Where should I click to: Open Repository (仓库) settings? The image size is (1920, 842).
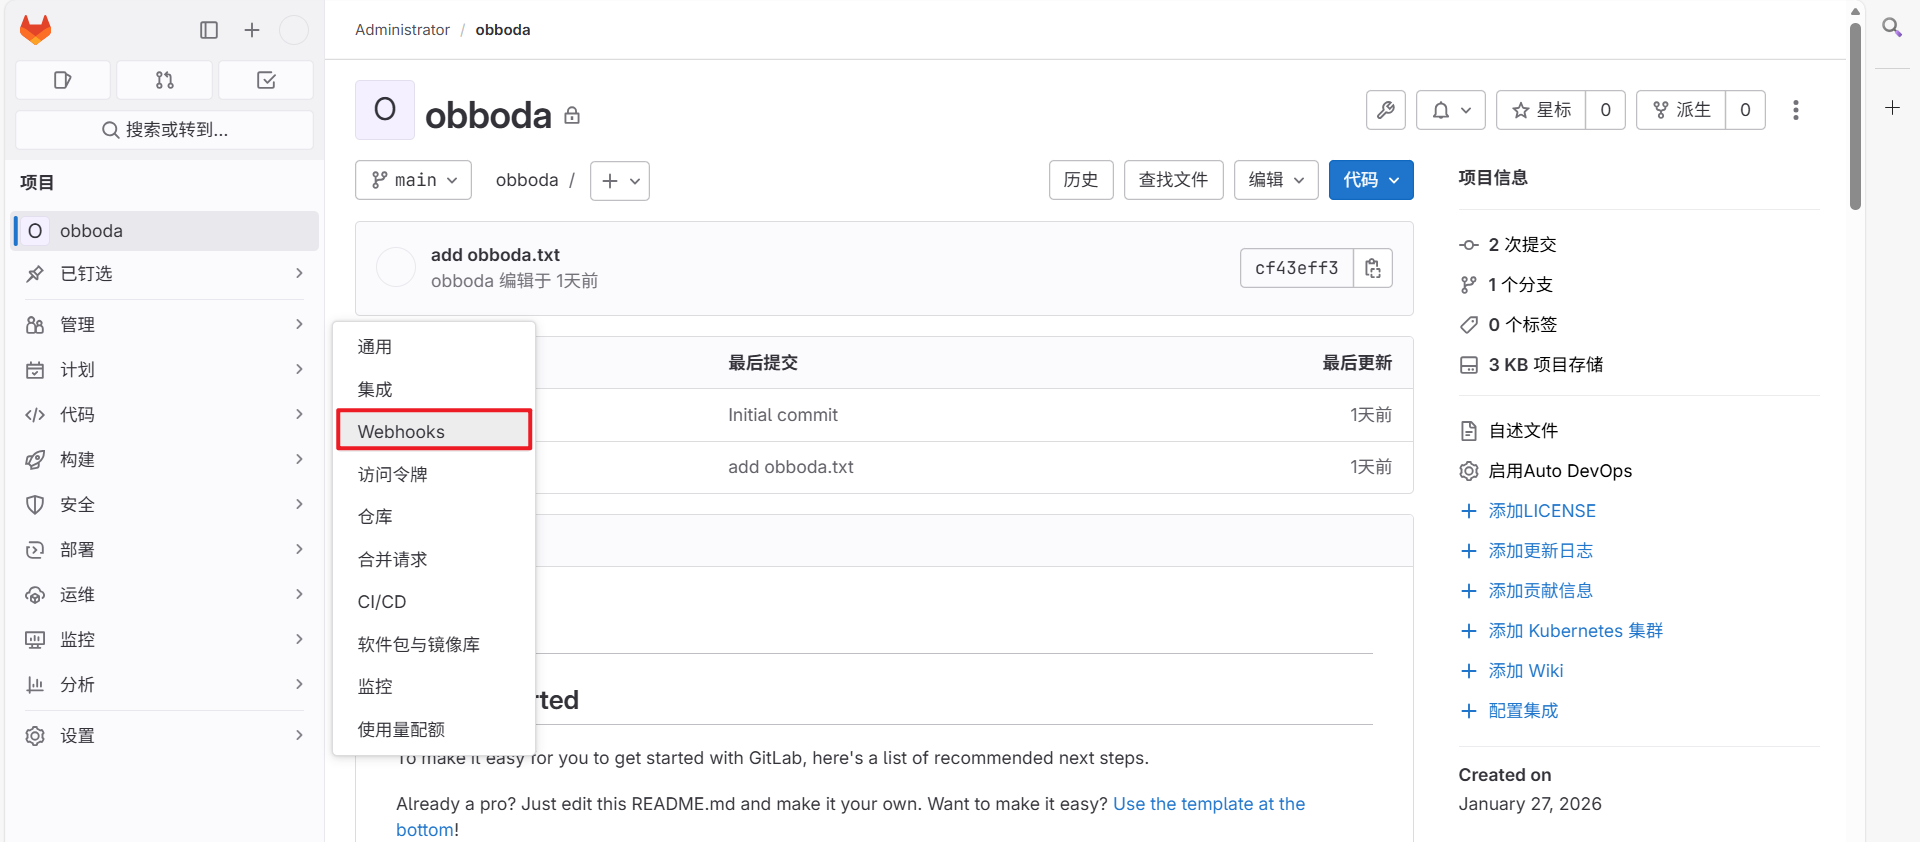point(434,517)
